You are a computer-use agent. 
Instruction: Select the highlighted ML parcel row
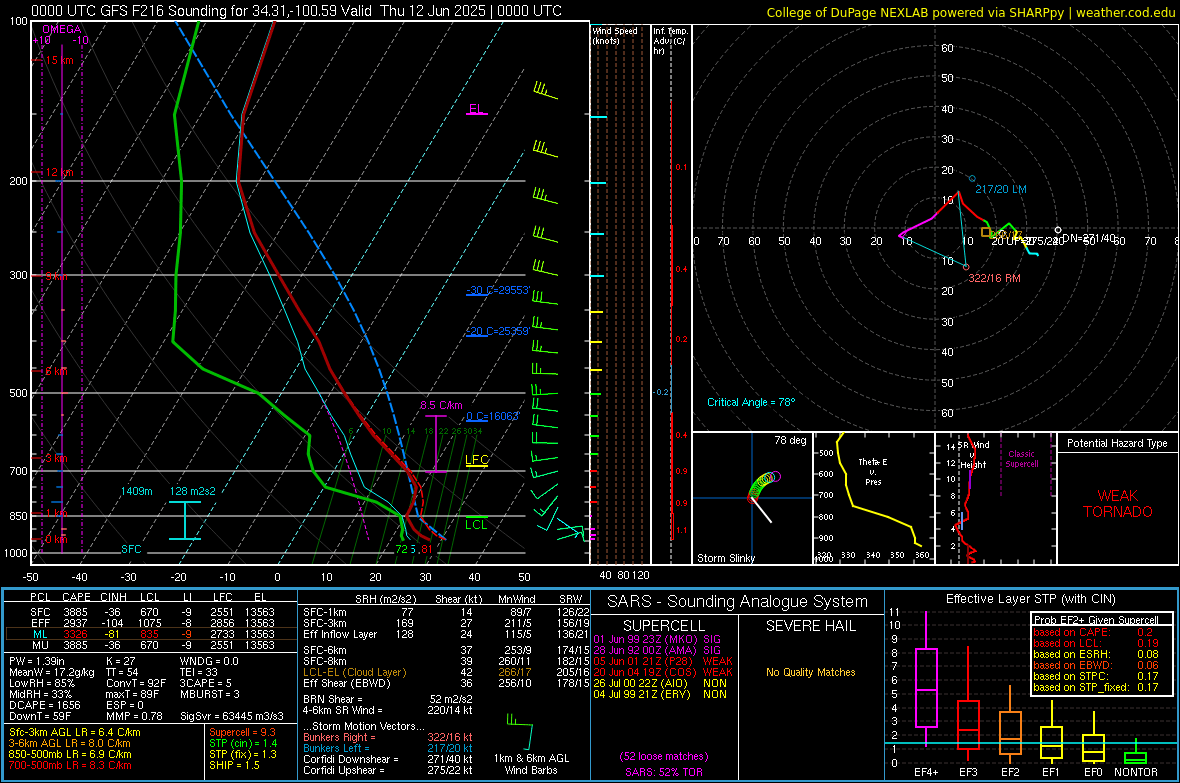coord(151,634)
